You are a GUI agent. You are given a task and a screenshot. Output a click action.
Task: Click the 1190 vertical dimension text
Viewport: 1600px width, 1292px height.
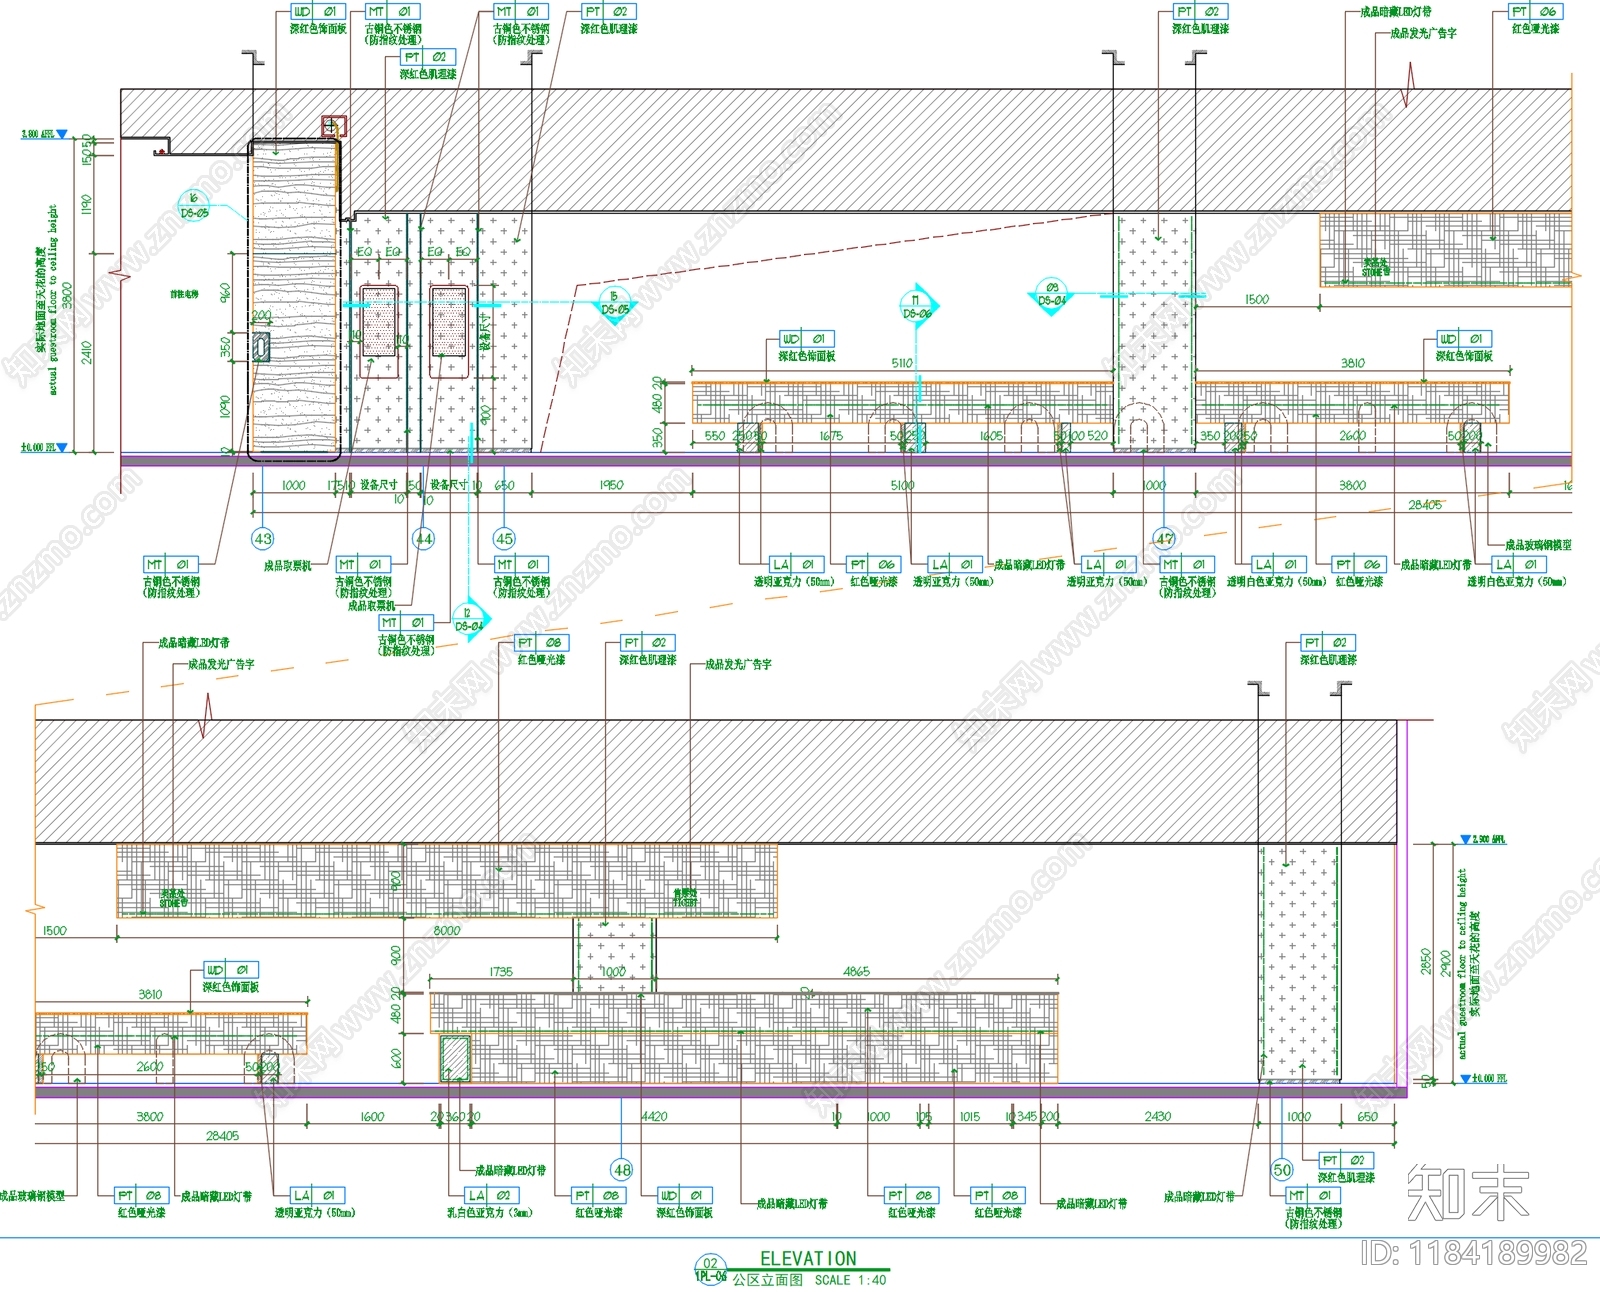(x=87, y=205)
